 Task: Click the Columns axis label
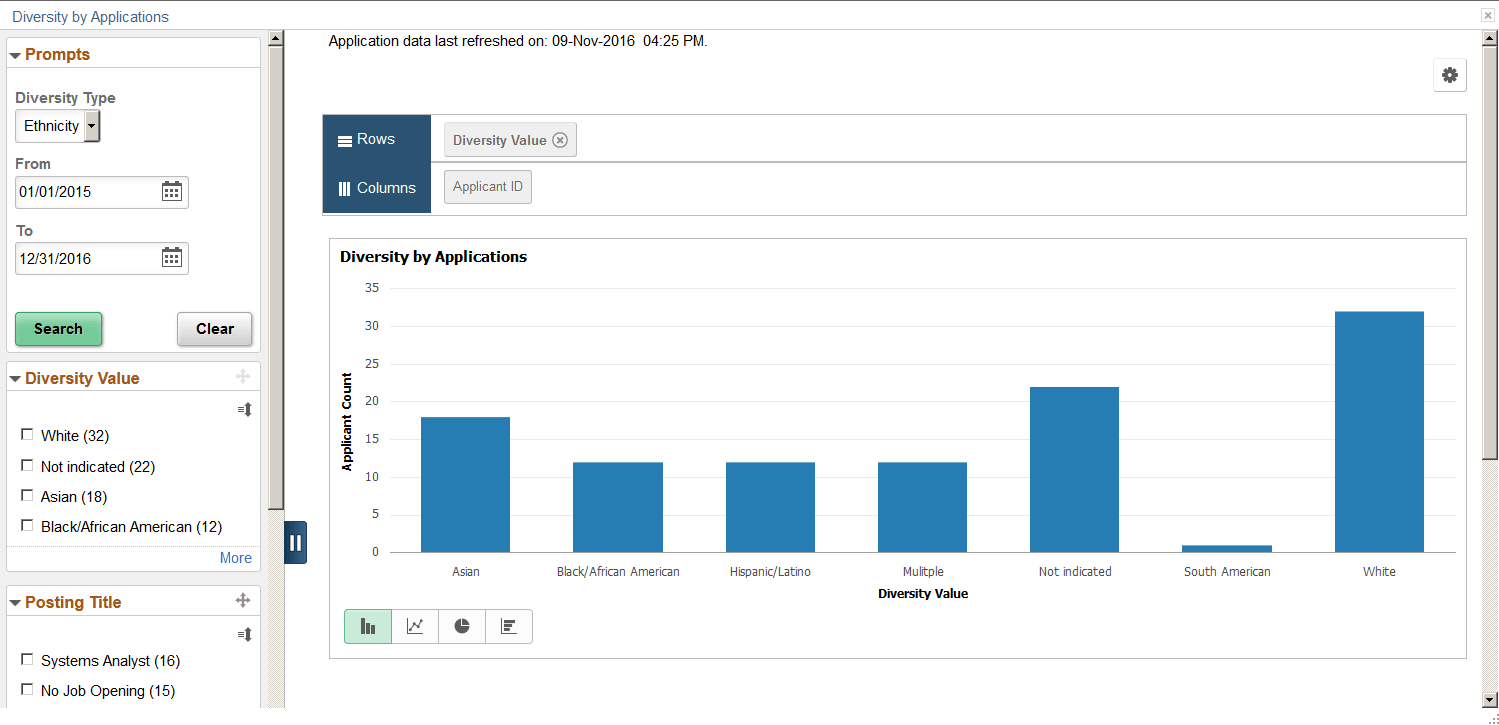(376, 188)
